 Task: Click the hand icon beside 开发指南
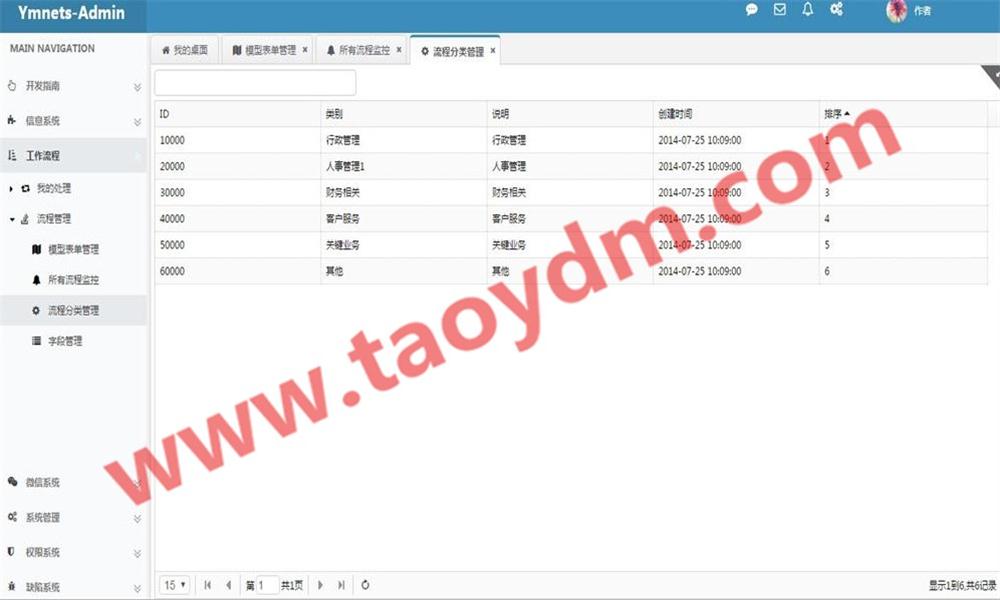(11, 85)
